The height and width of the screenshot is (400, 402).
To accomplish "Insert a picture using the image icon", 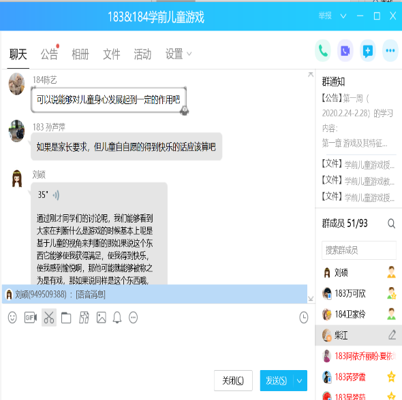I will [101, 317].
